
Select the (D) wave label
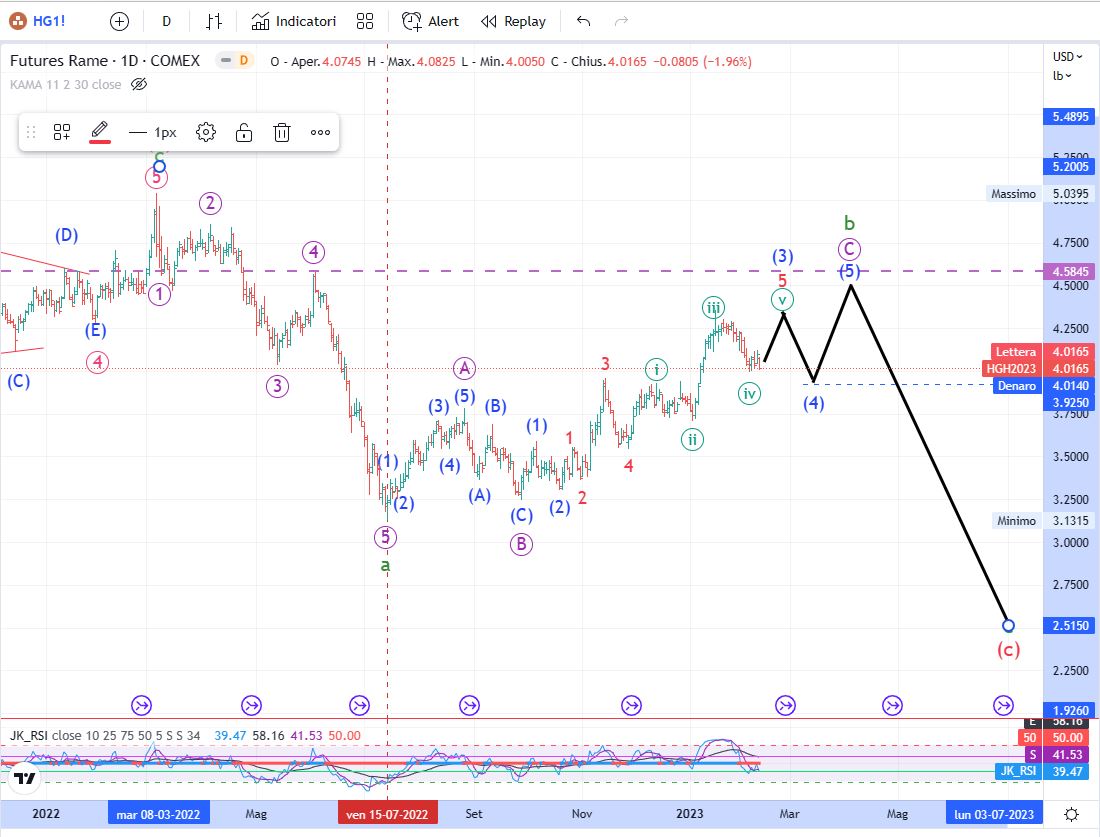pos(67,235)
